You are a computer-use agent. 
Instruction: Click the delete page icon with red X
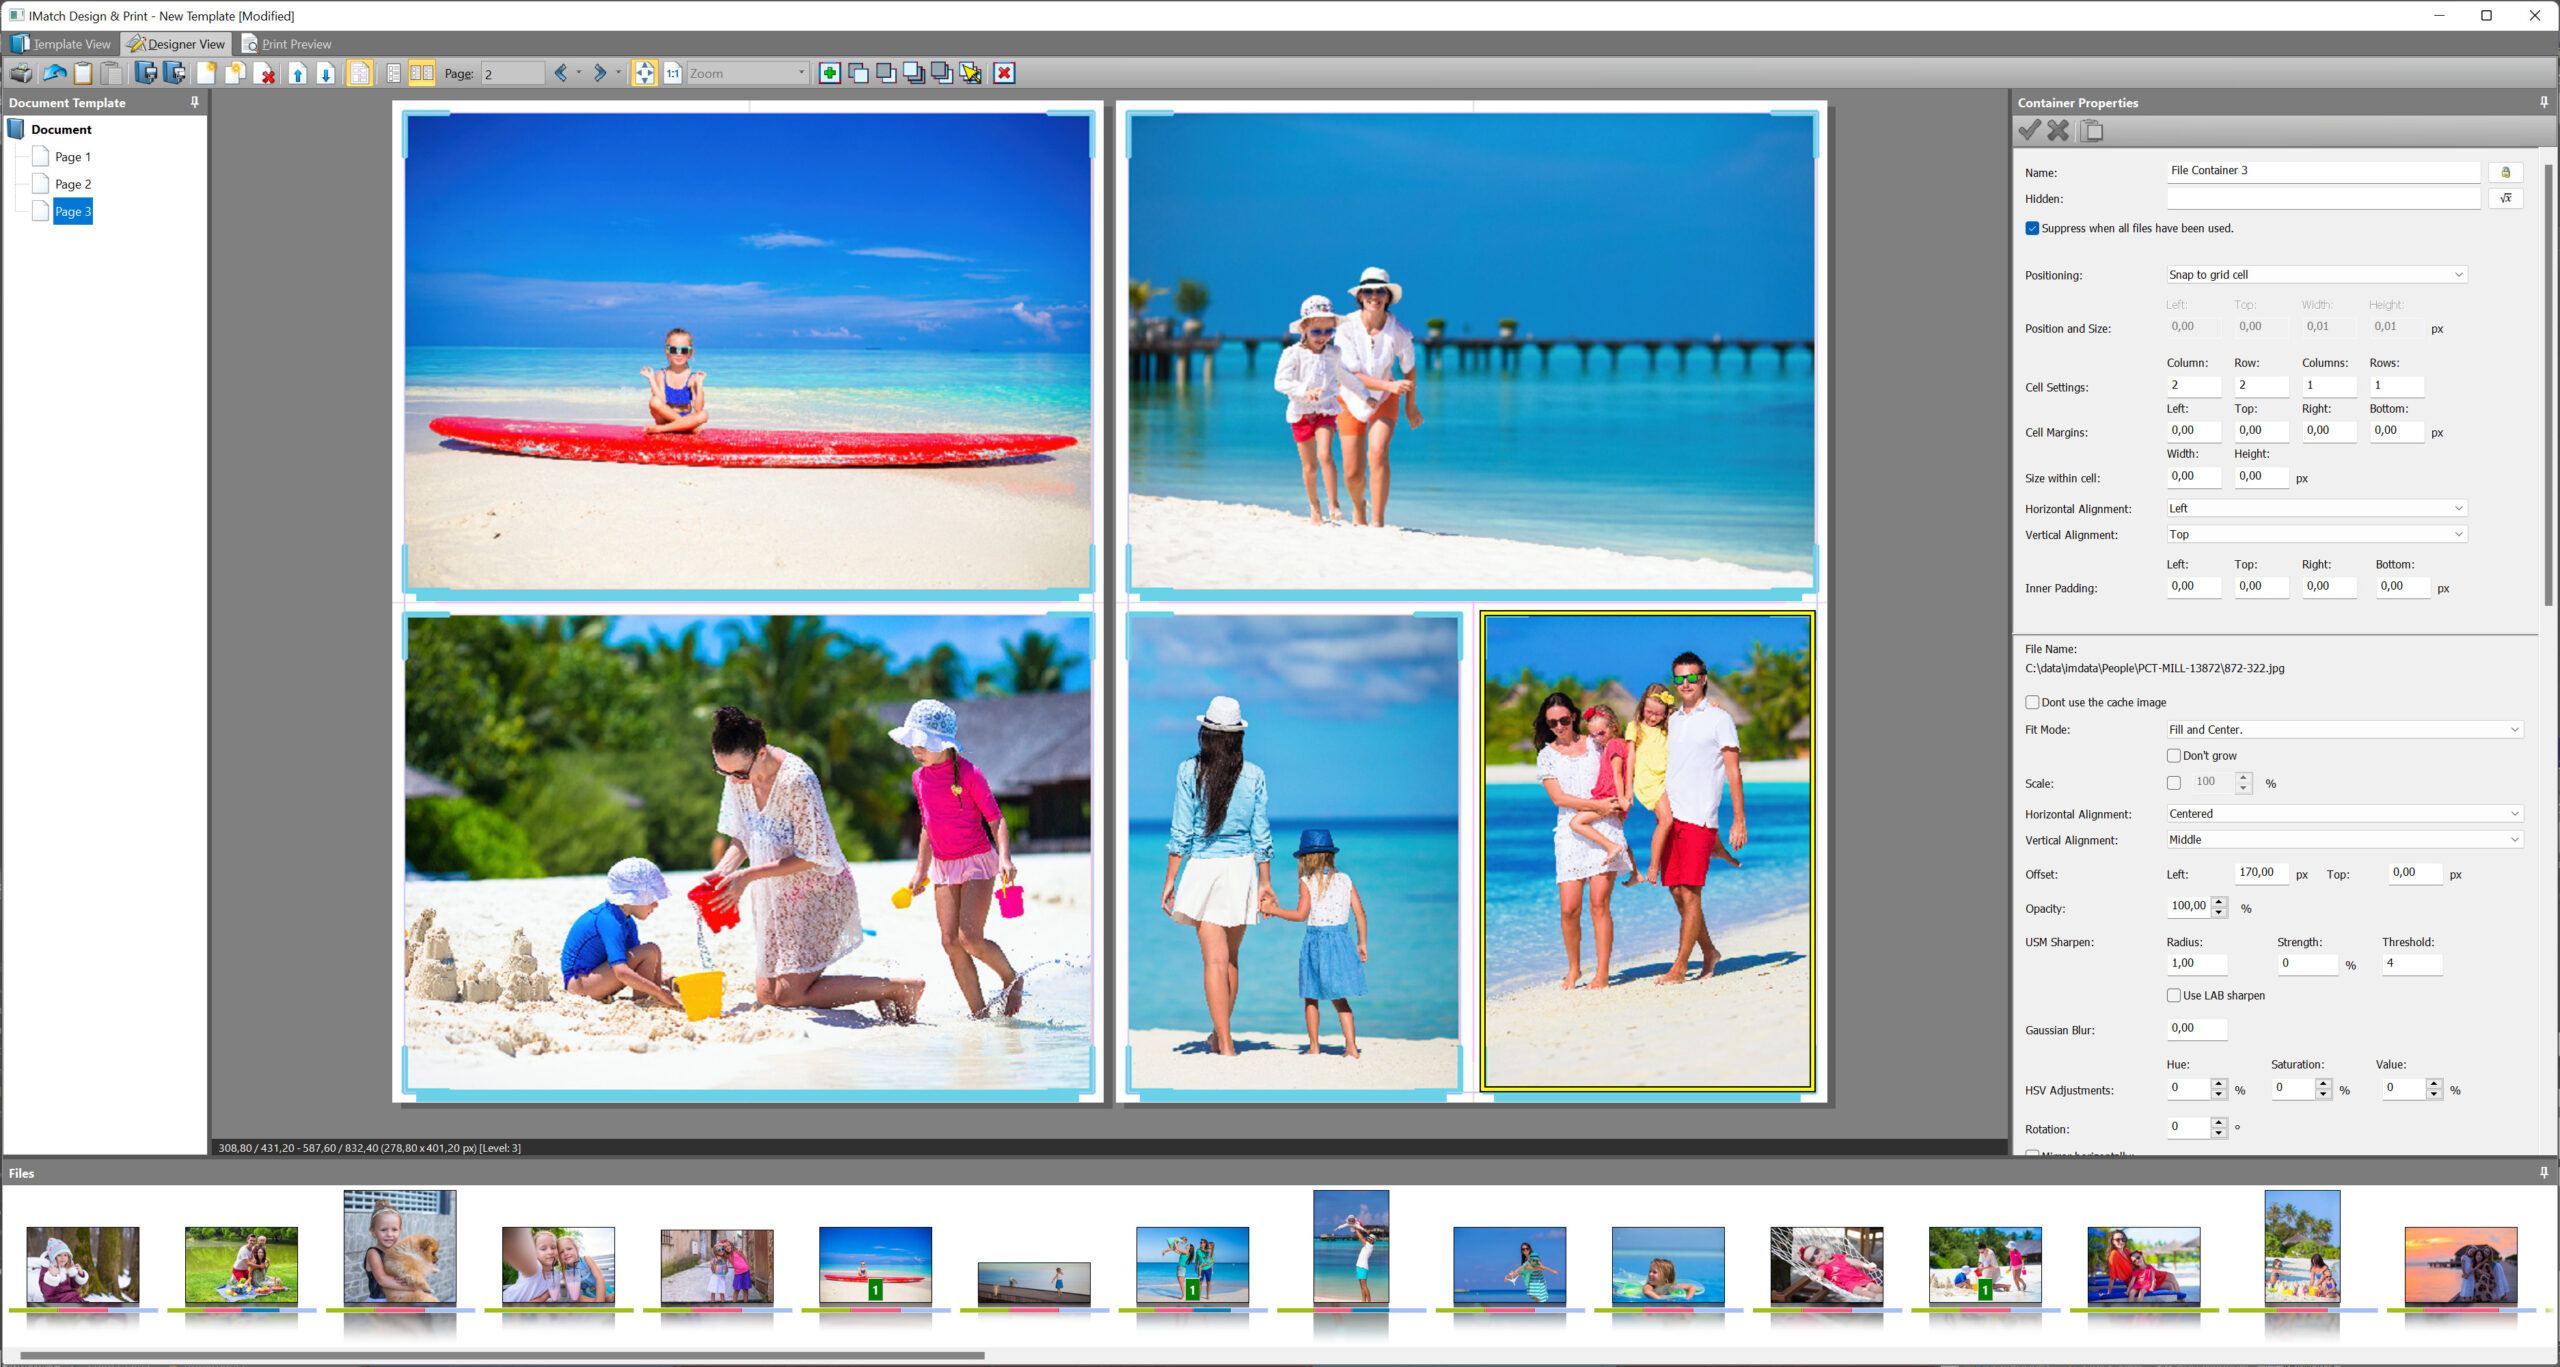click(x=266, y=73)
